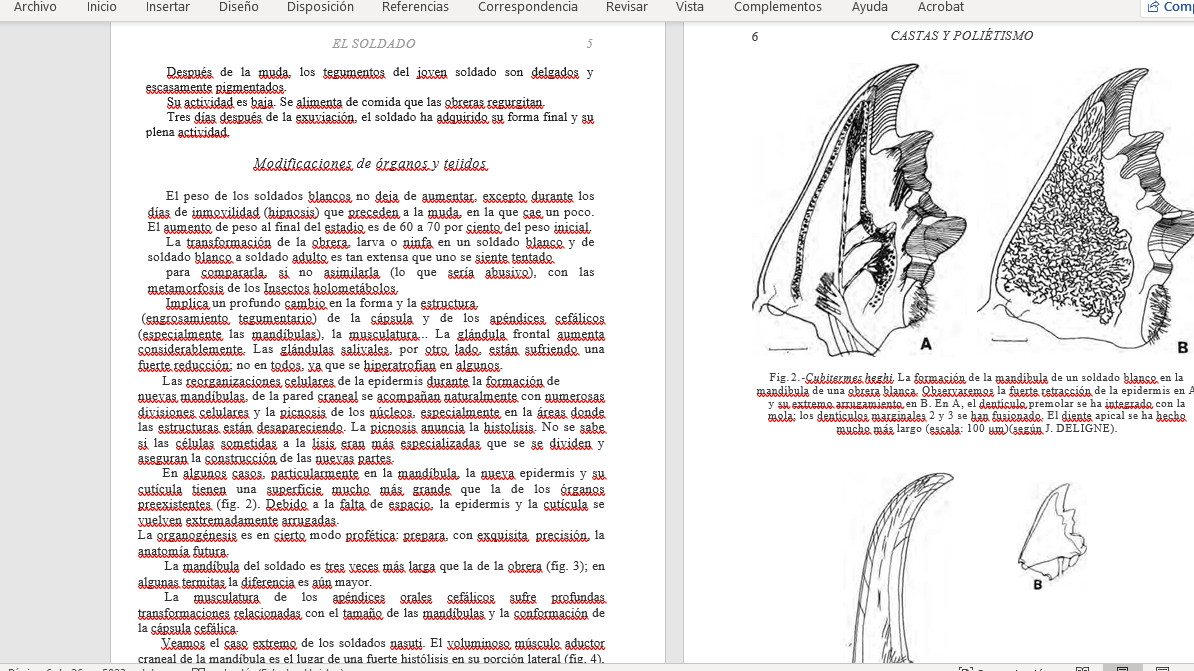The image size is (1194, 671).
Task: Click the 'CASTAS Y POLIÉTISMO' page header
Action: 961,36
